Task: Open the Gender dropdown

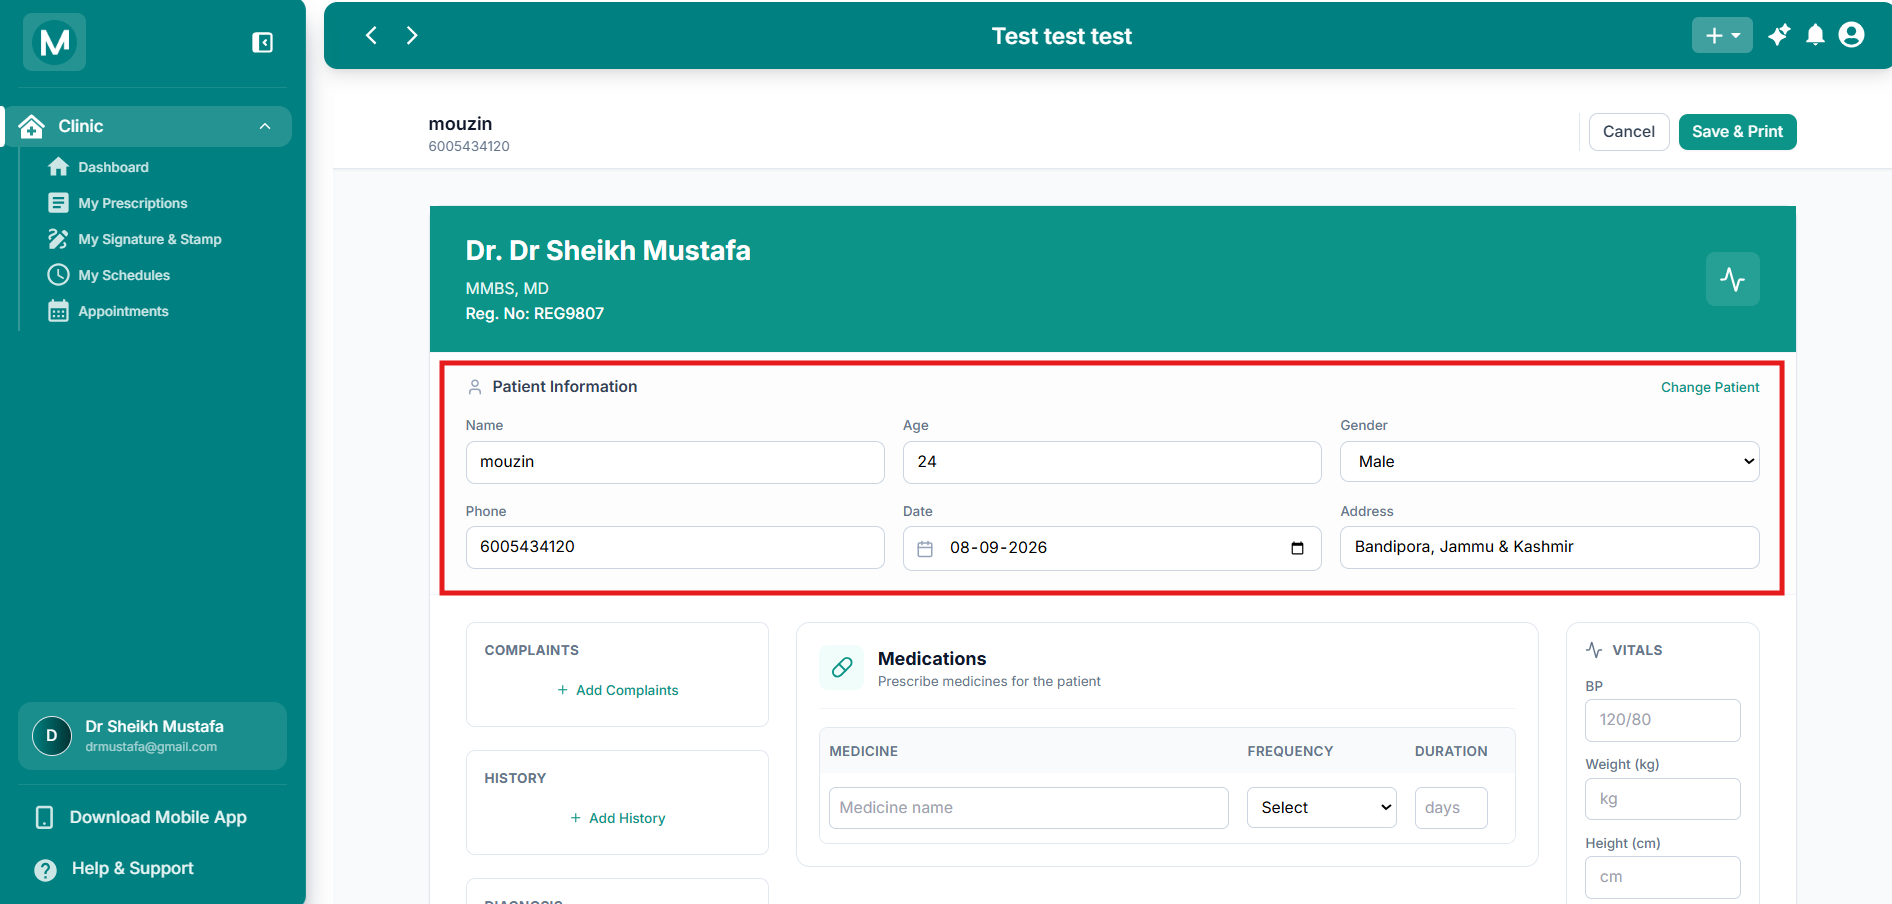Action: (1549, 462)
